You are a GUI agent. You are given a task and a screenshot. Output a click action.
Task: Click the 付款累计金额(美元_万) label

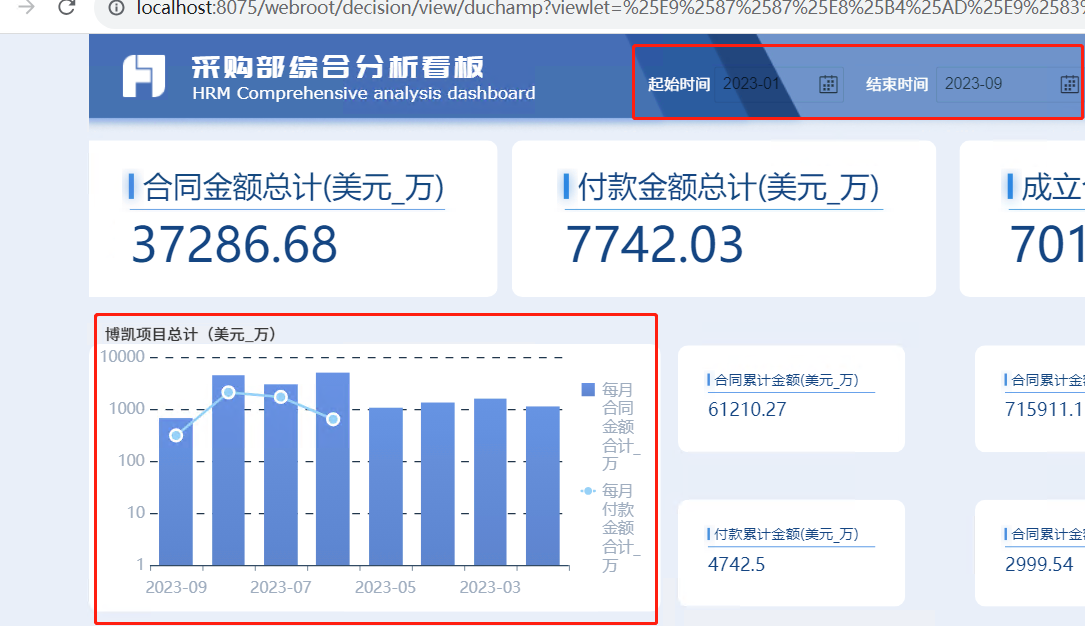pyautogui.click(x=786, y=534)
